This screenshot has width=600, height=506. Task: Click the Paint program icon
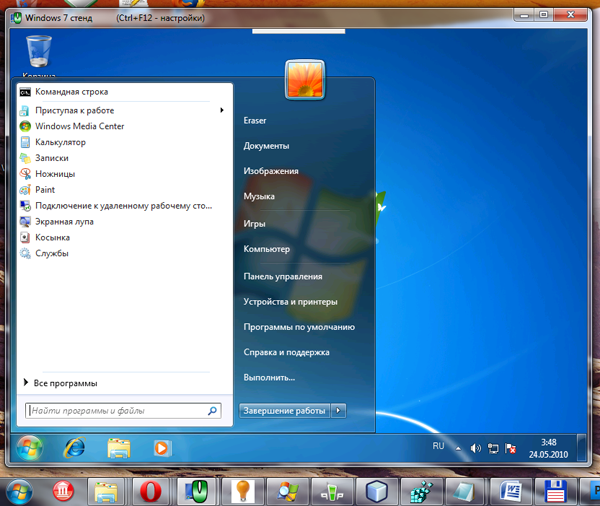pos(25,190)
